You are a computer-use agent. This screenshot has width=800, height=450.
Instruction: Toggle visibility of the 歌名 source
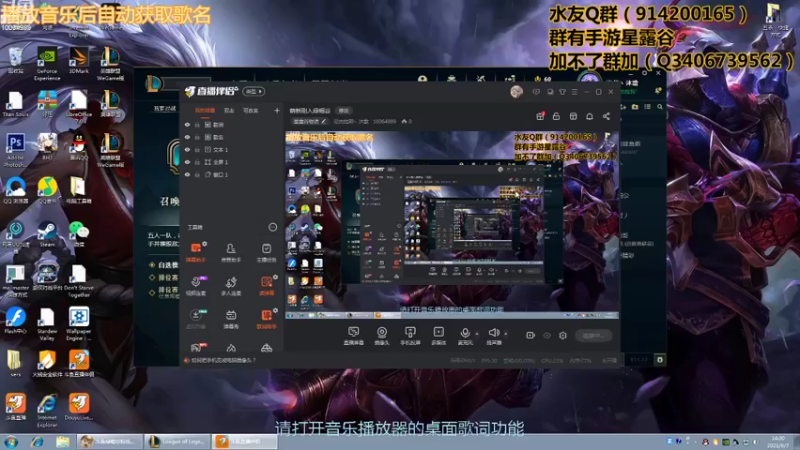187,137
